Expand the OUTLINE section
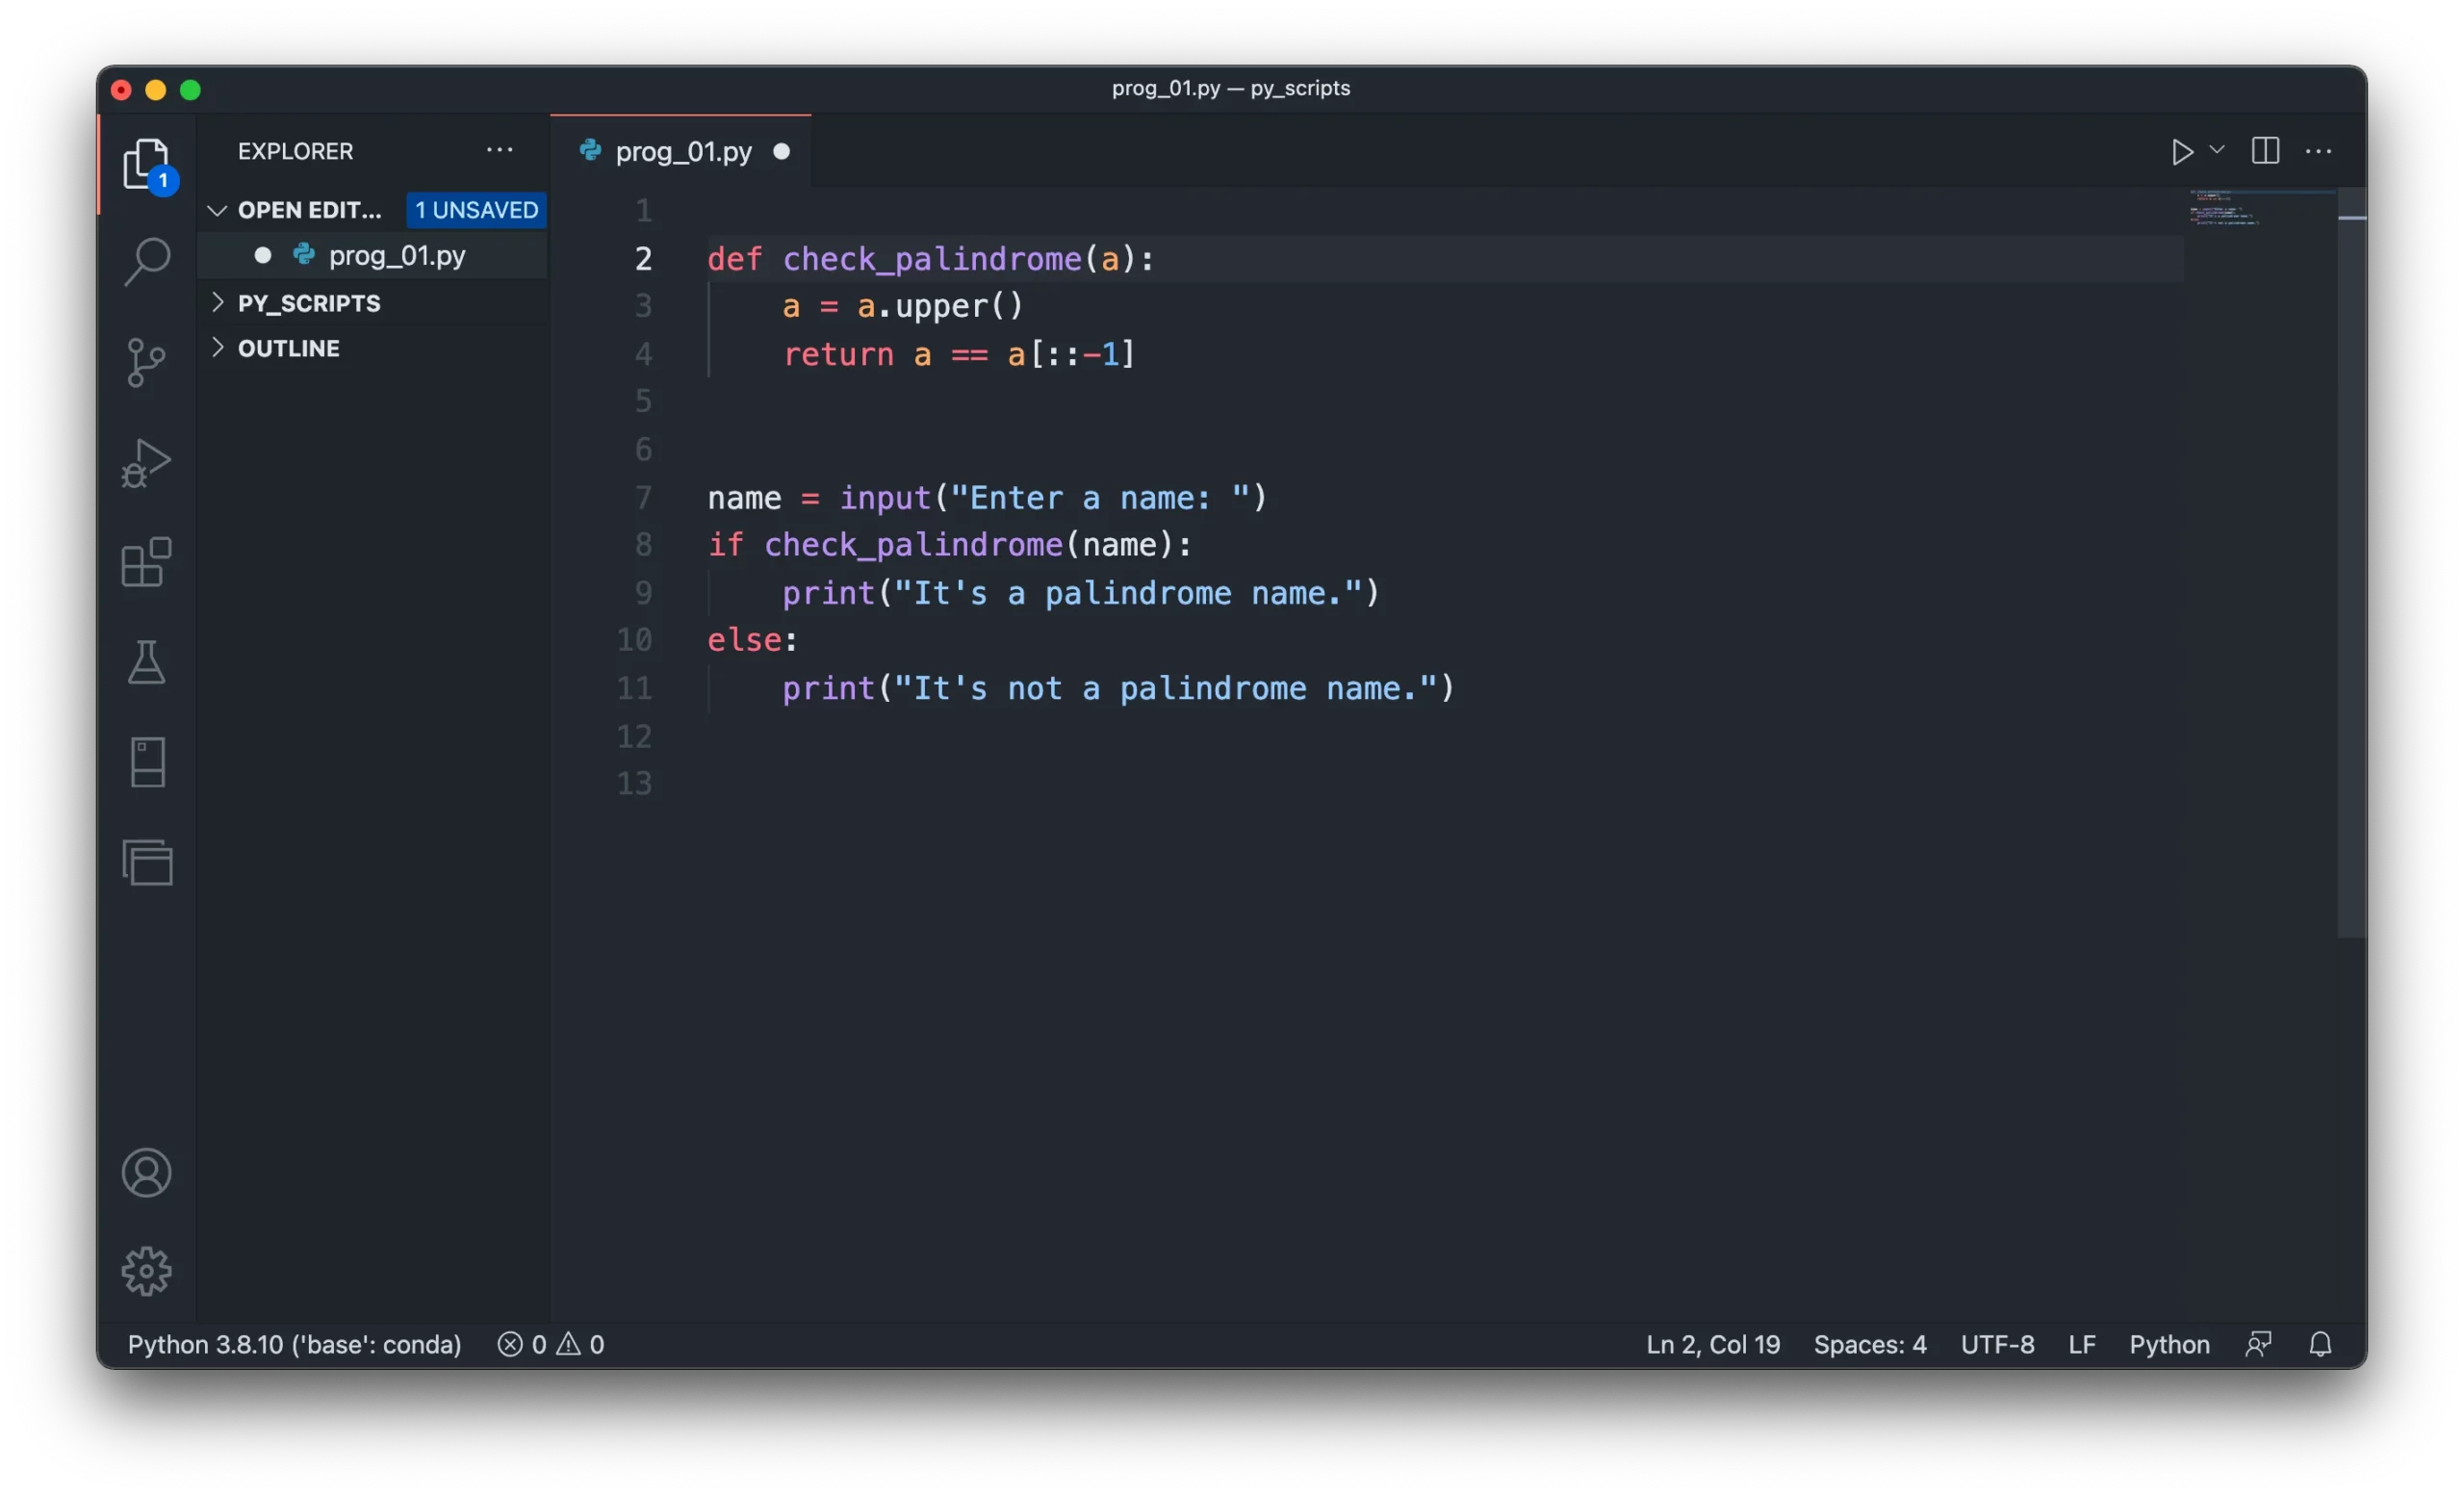Image resolution: width=2464 pixels, height=1497 pixels. [288, 348]
